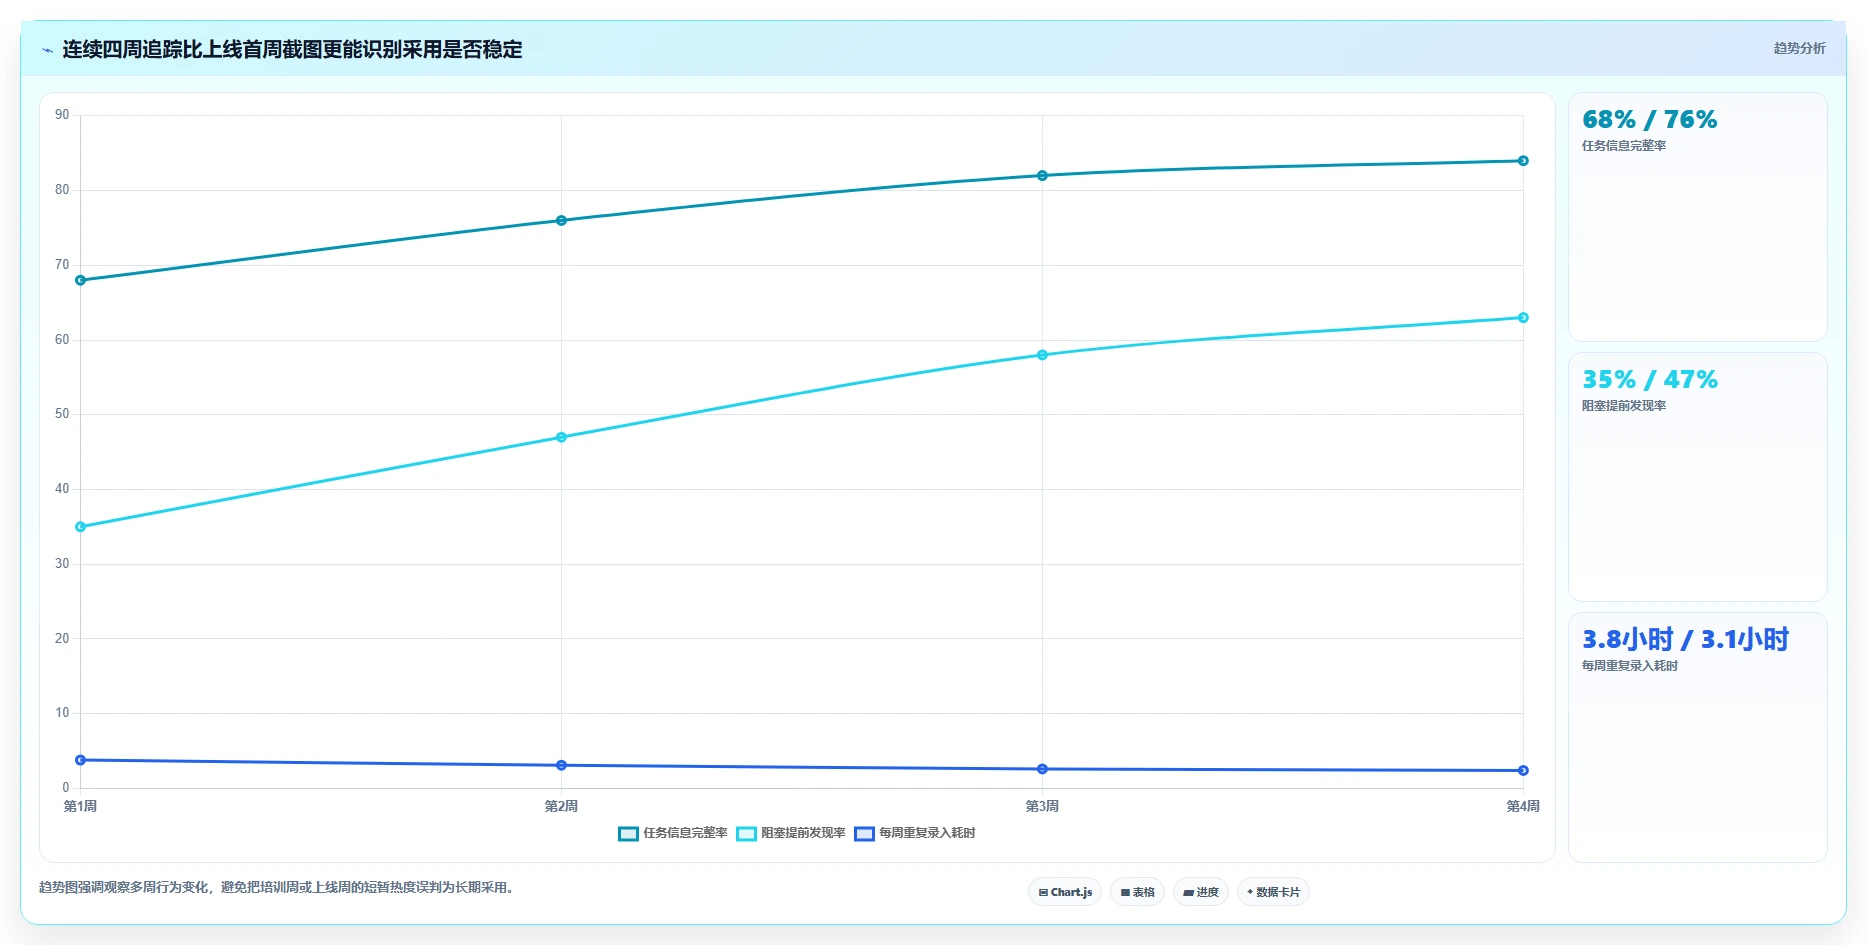The width and height of the screenshot is (1867, 945).
Task: Click the 第3周 x-axis label
Action: tap(1042, 806)
